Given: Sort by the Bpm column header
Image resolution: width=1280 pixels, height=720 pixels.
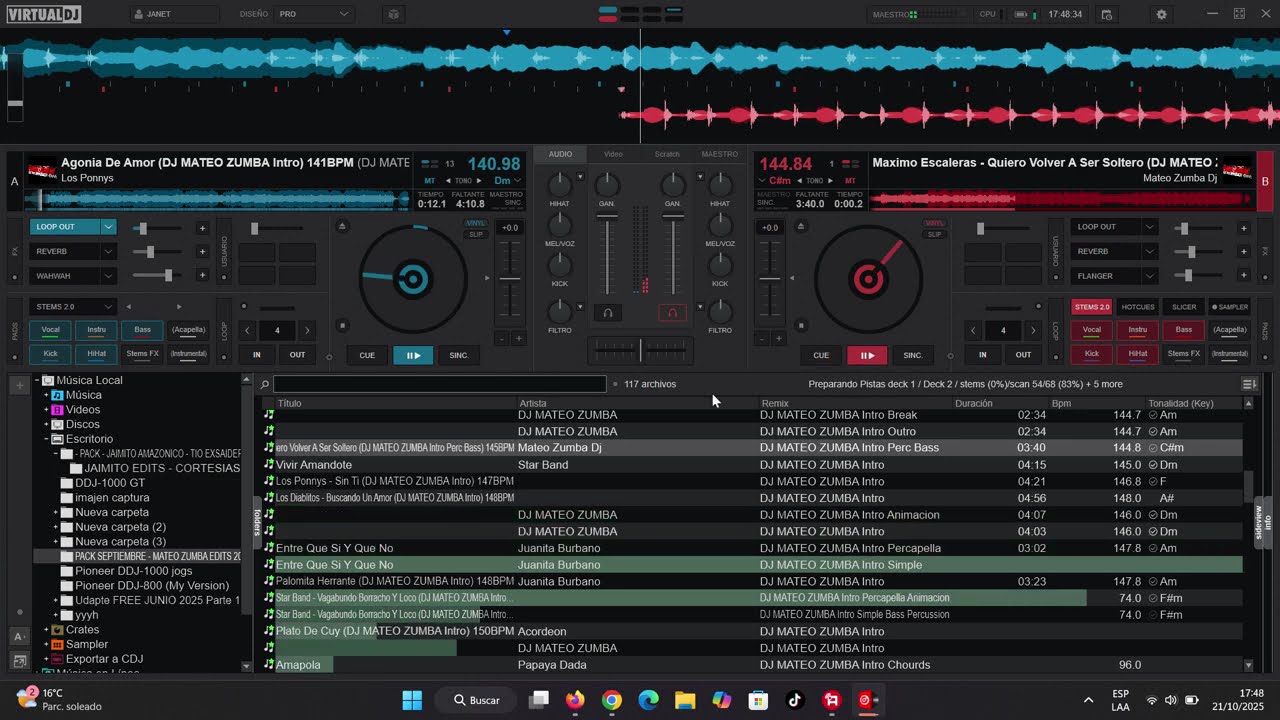Looking at the screenshot, I should [1062, 403].
